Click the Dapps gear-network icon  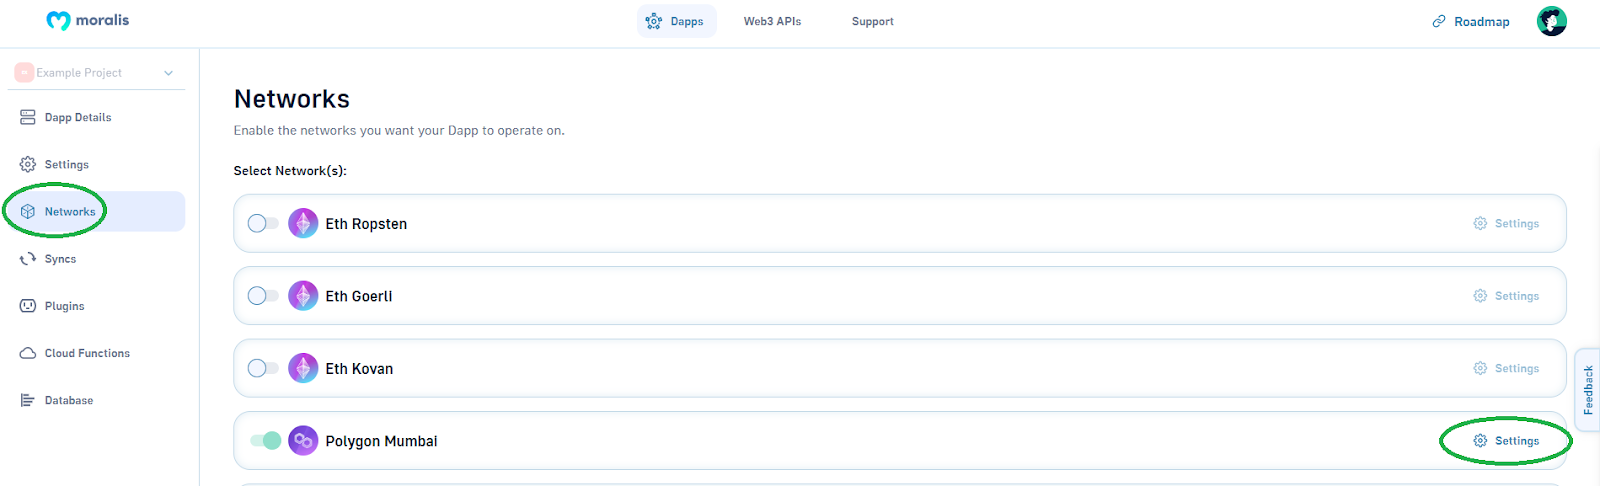tap(654, 21)
